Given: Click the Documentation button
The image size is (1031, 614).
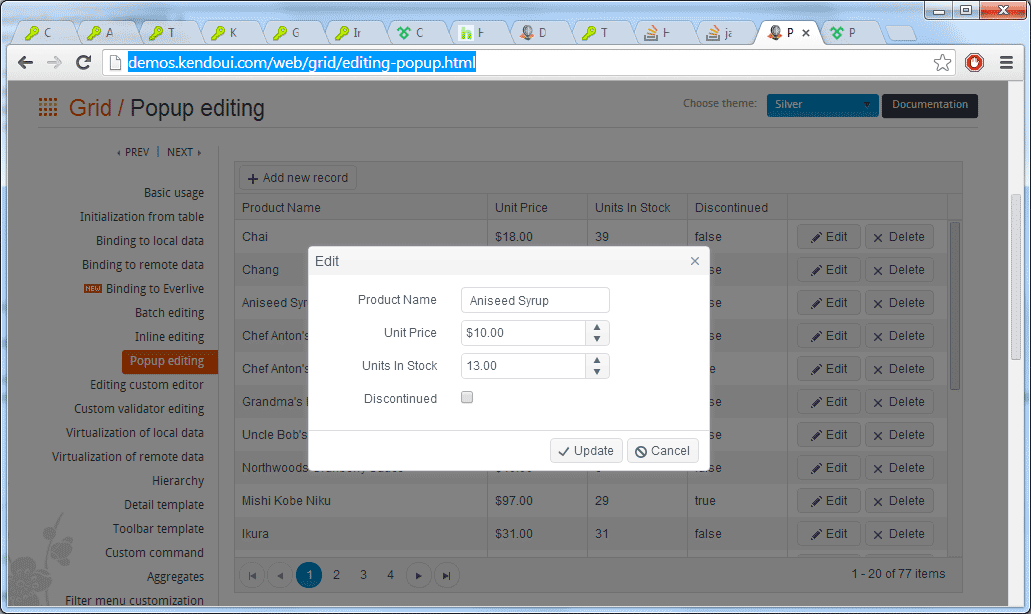Looking at the screenshot, I should tap(930, 105).
